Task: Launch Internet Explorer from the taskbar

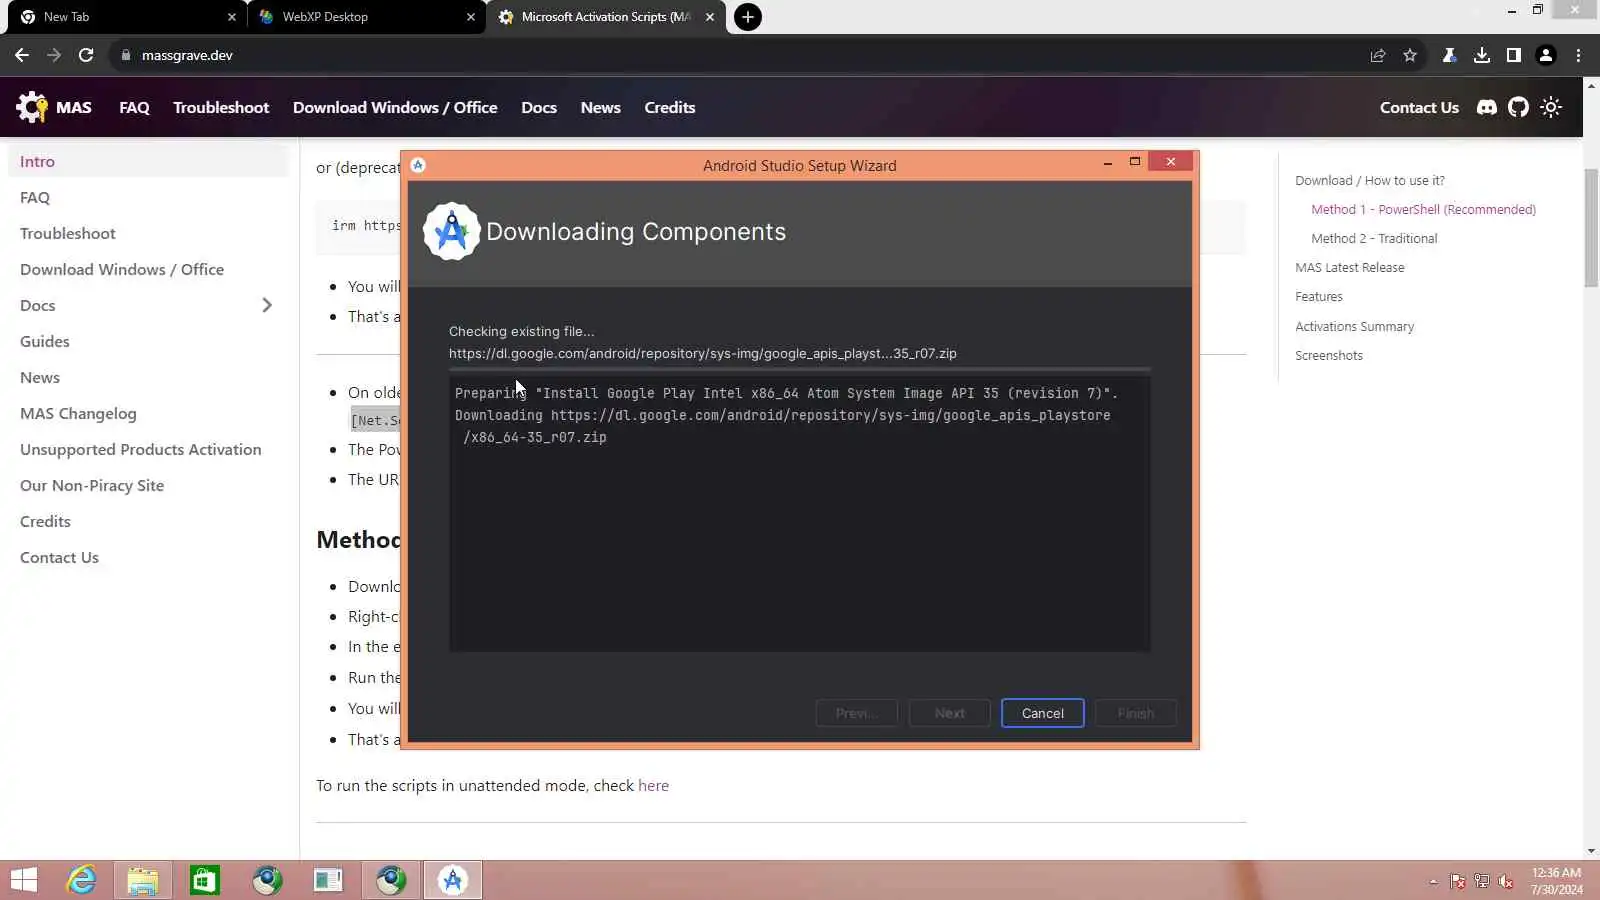Action: tap(81, 880)
